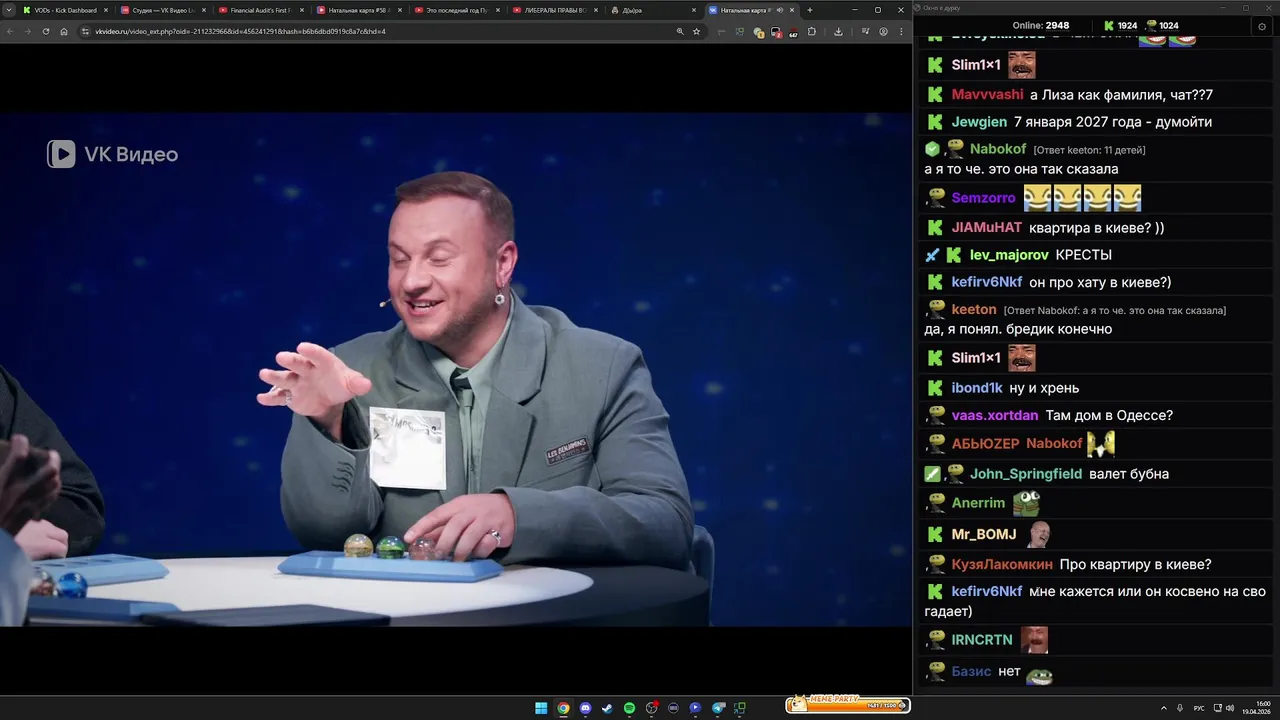
Task: Show hidden system tray icons
Action: click(1163, 708)
